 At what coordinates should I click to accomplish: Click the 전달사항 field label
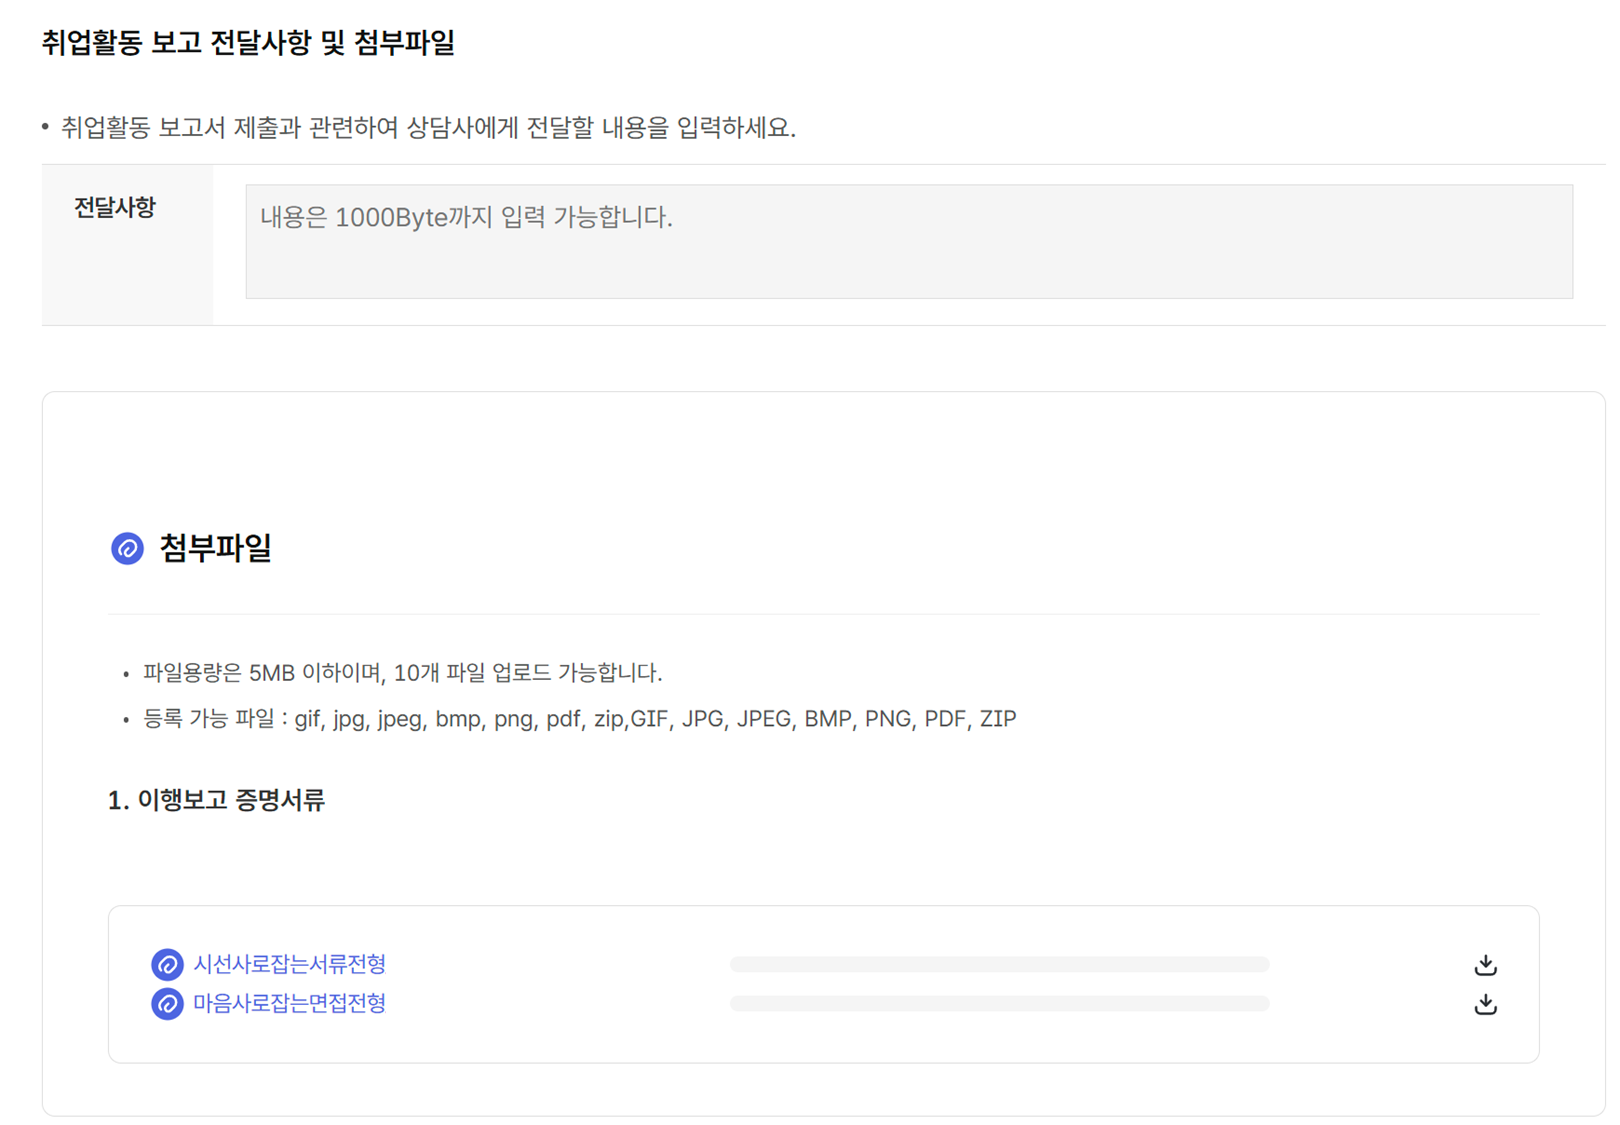coord(115,208)
